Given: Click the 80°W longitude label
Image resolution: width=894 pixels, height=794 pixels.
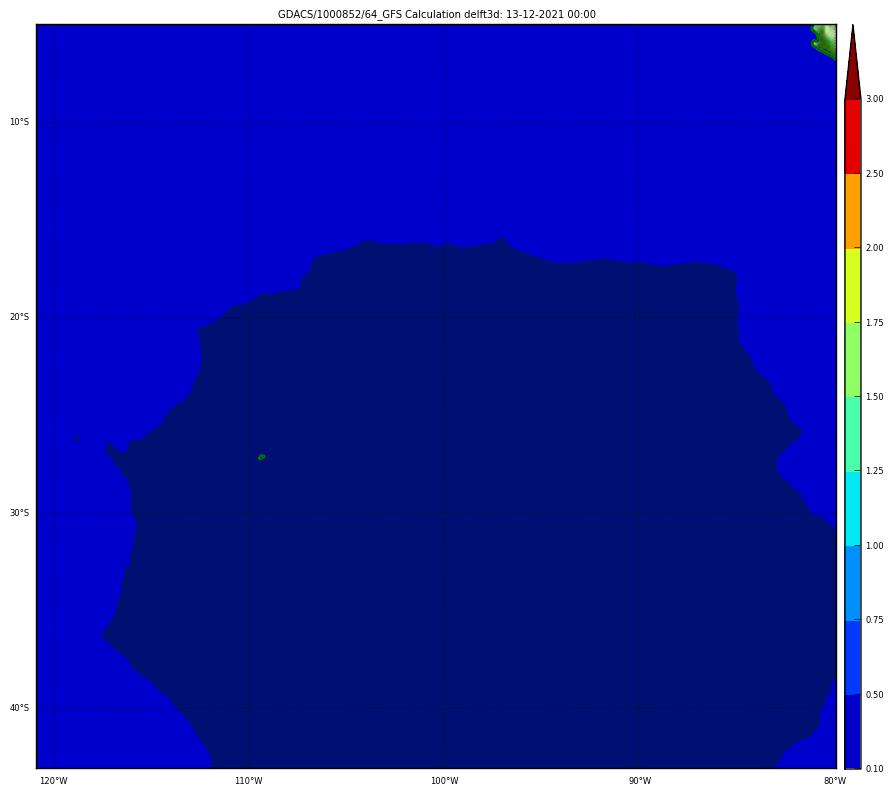Looking at the screenshot, I should pyautogui.click(x=829, y=781).
